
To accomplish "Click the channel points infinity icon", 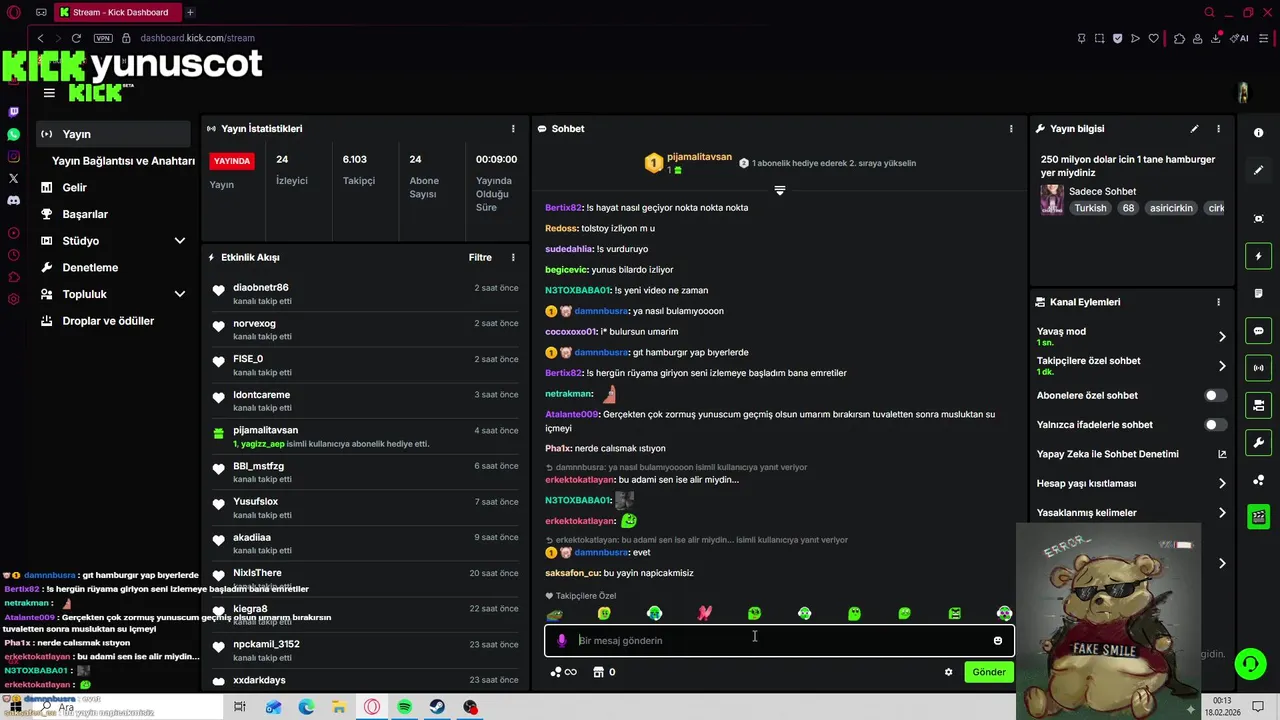I will (564, 672).
